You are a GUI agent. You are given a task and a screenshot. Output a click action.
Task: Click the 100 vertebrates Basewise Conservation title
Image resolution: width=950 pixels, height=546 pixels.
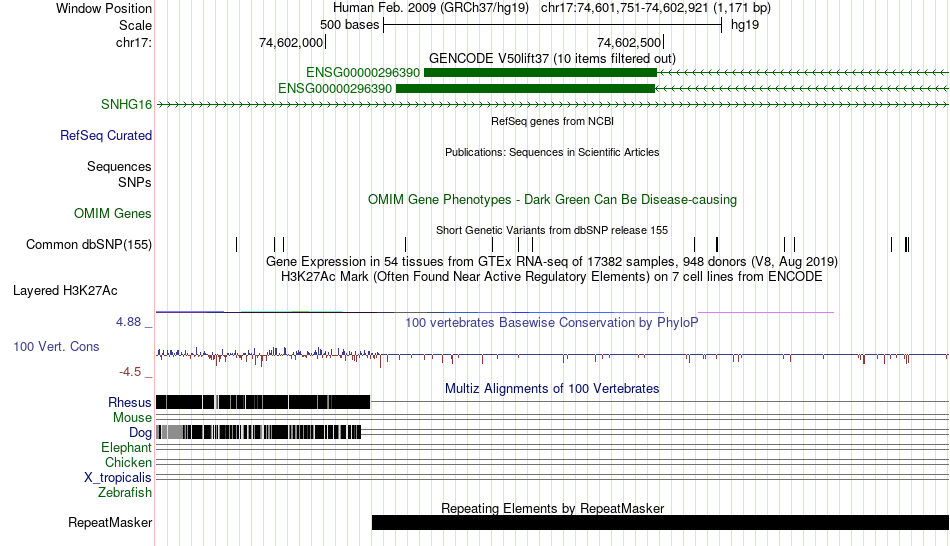pyautogui.click(x=552, y=322)
